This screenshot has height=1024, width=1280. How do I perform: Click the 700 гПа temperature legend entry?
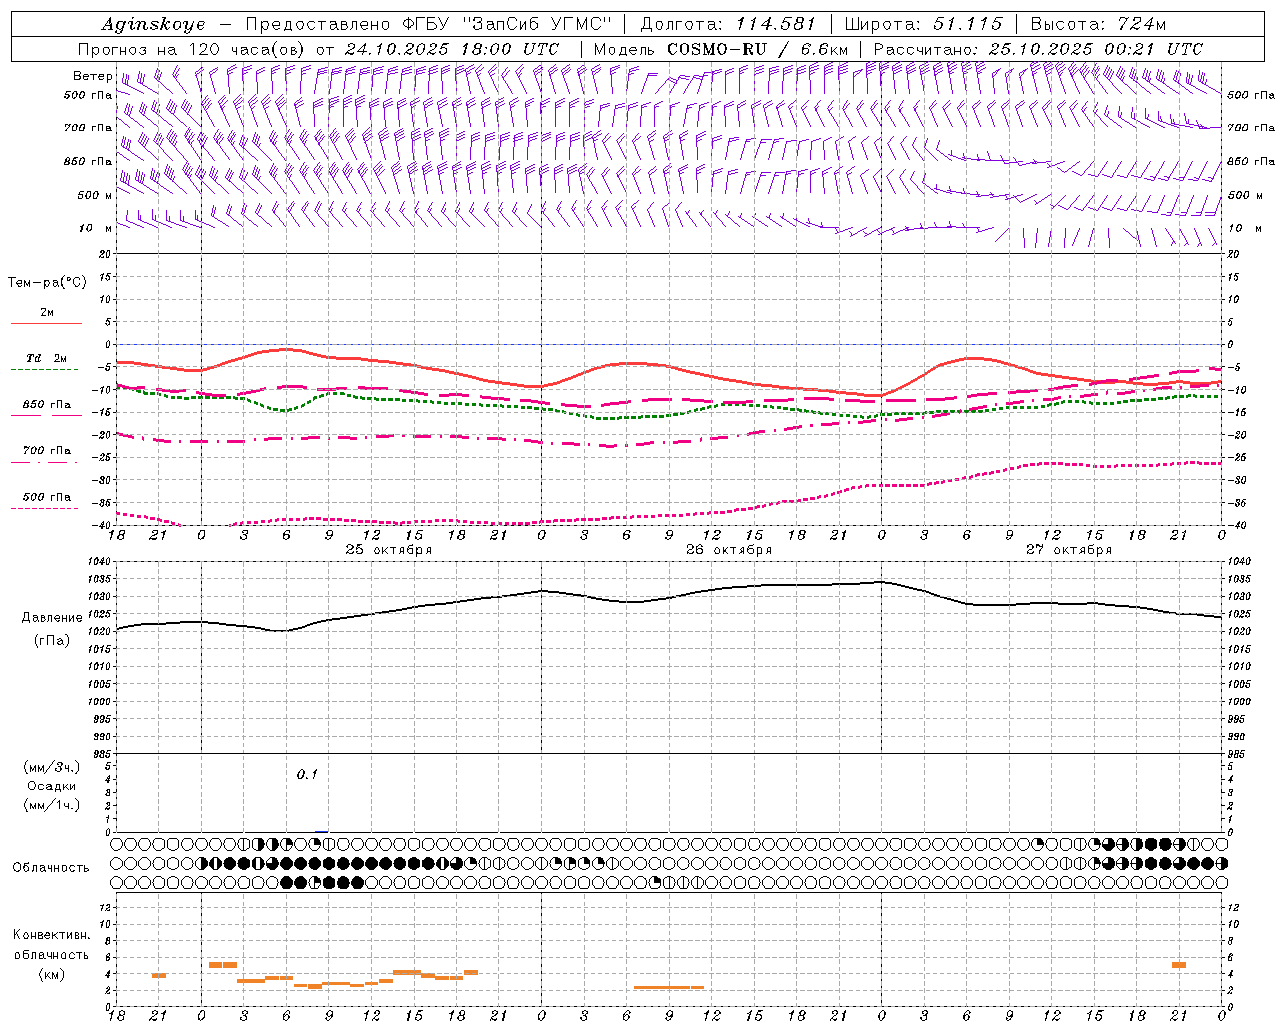tap(46, 454)
